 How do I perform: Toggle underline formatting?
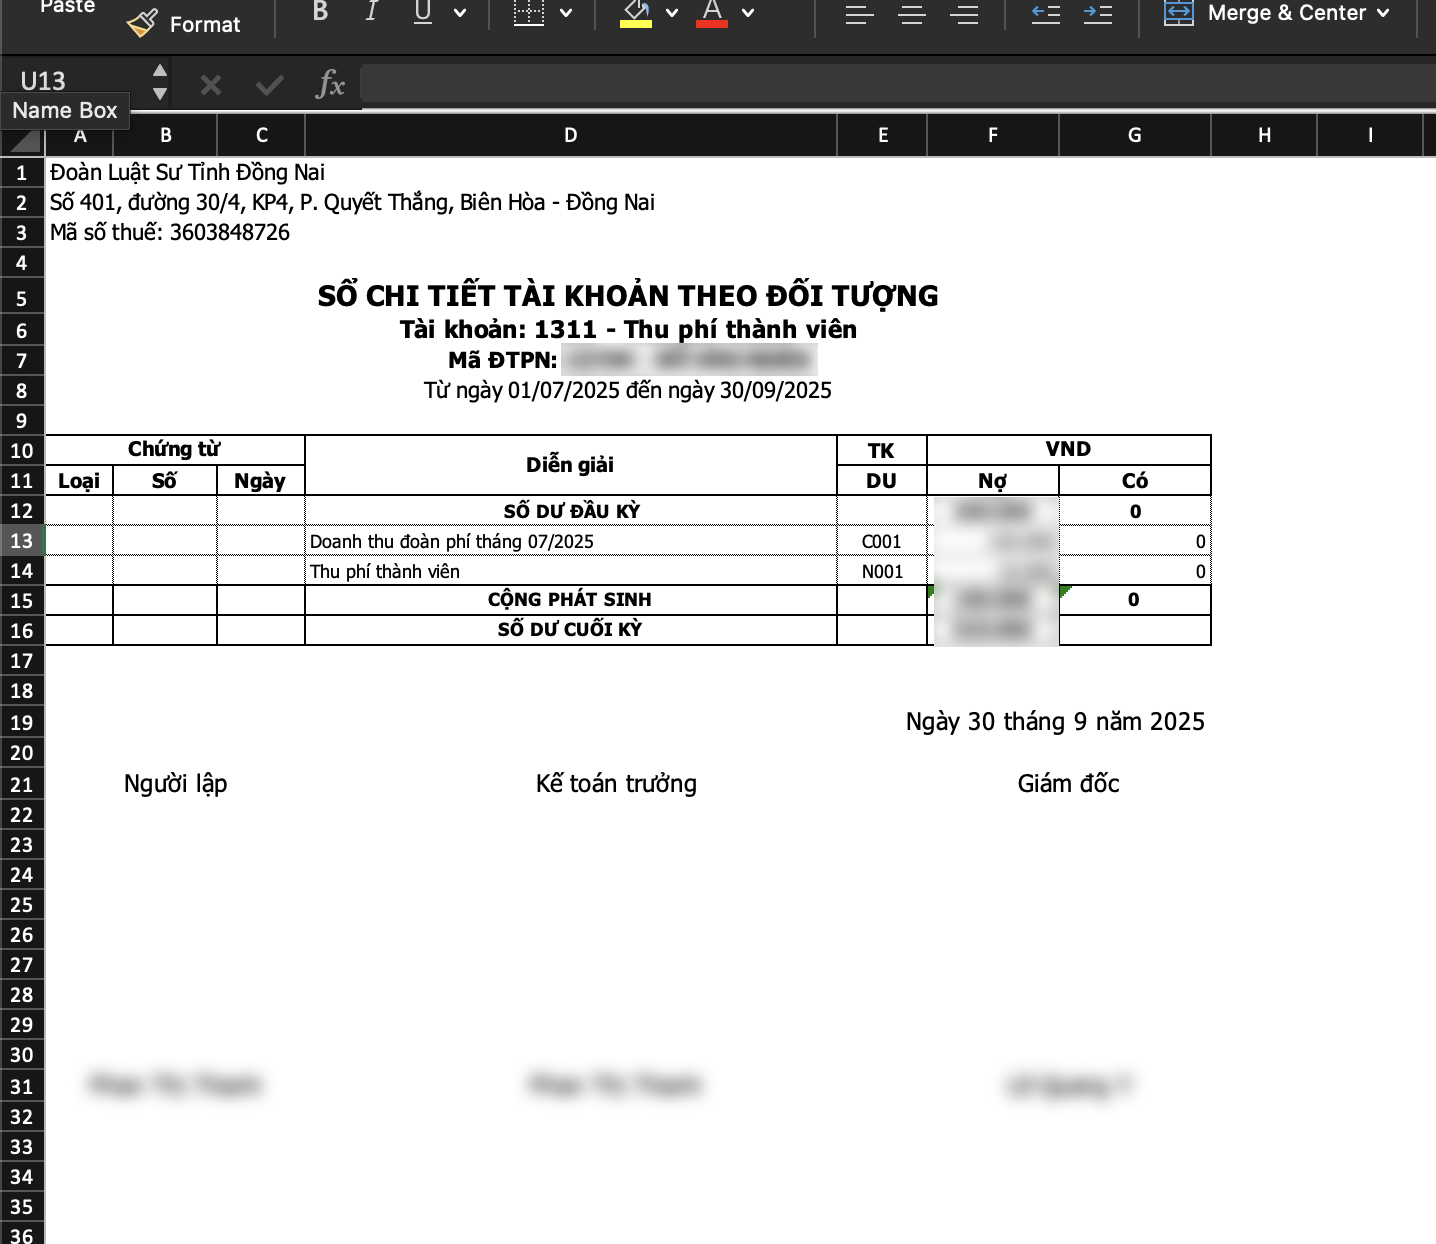(x=423, y=12)
